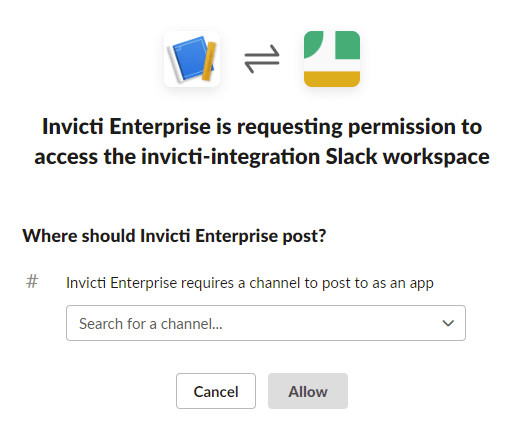Click the yellow bar of the workspace logo

(332, 79)
